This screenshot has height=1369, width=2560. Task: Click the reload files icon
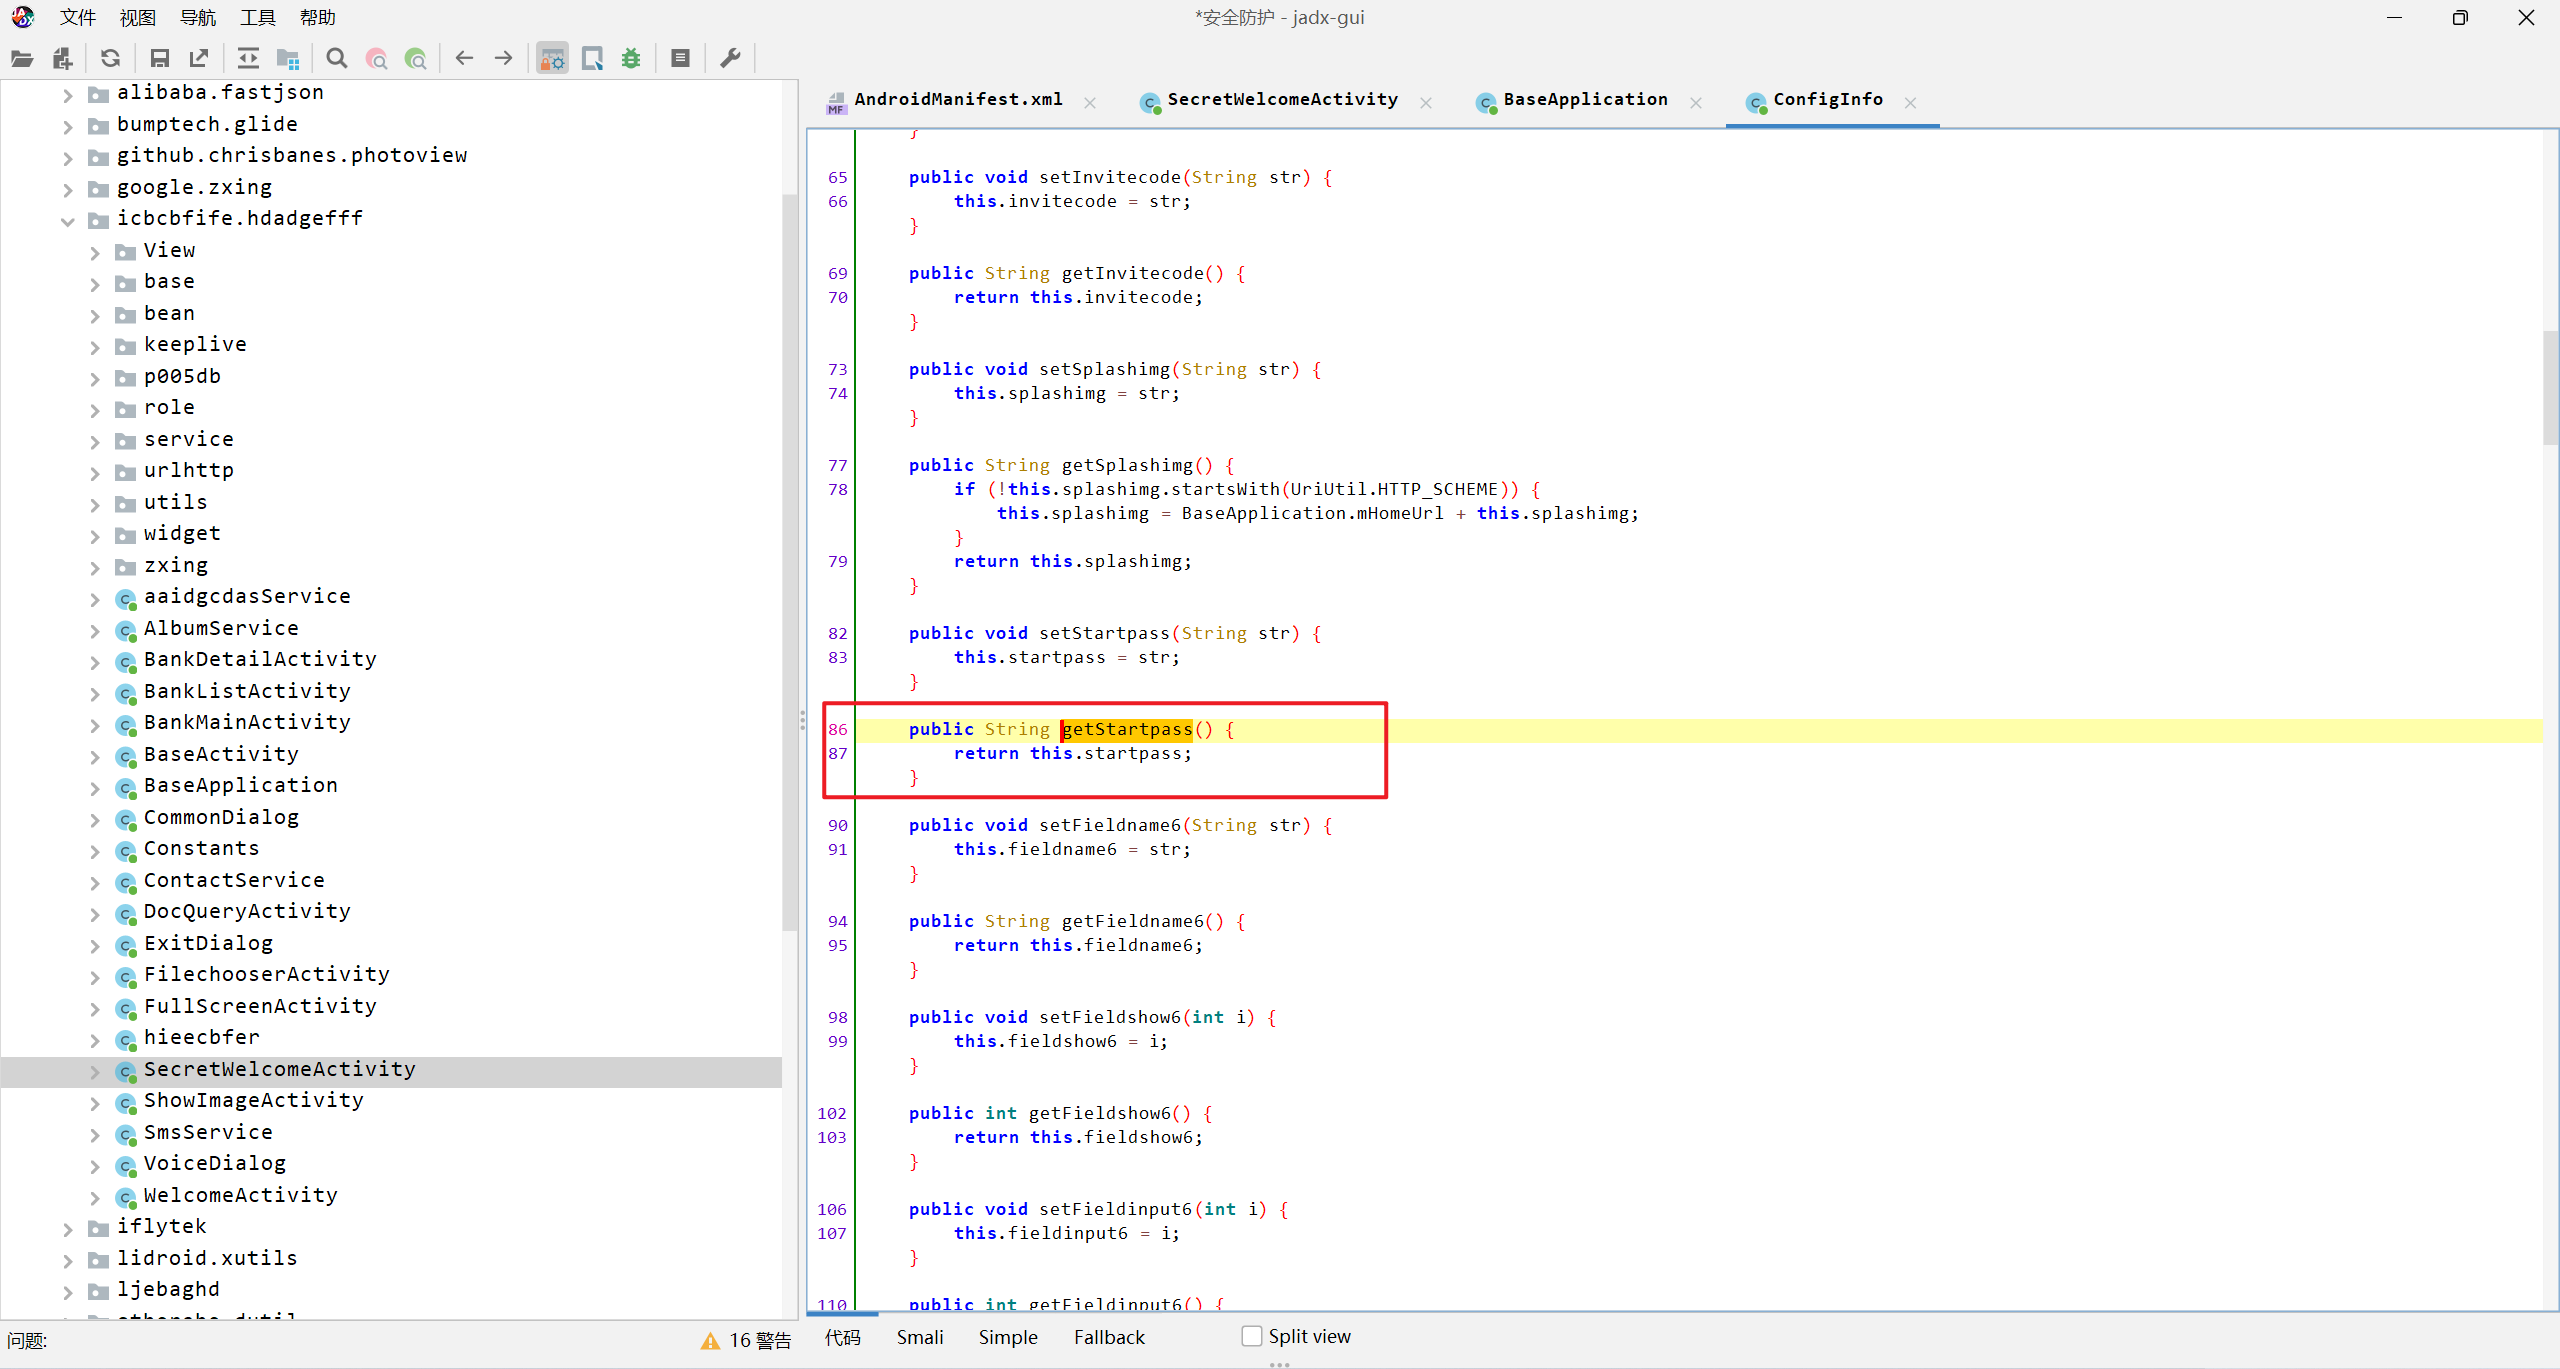tap(111, 58)
